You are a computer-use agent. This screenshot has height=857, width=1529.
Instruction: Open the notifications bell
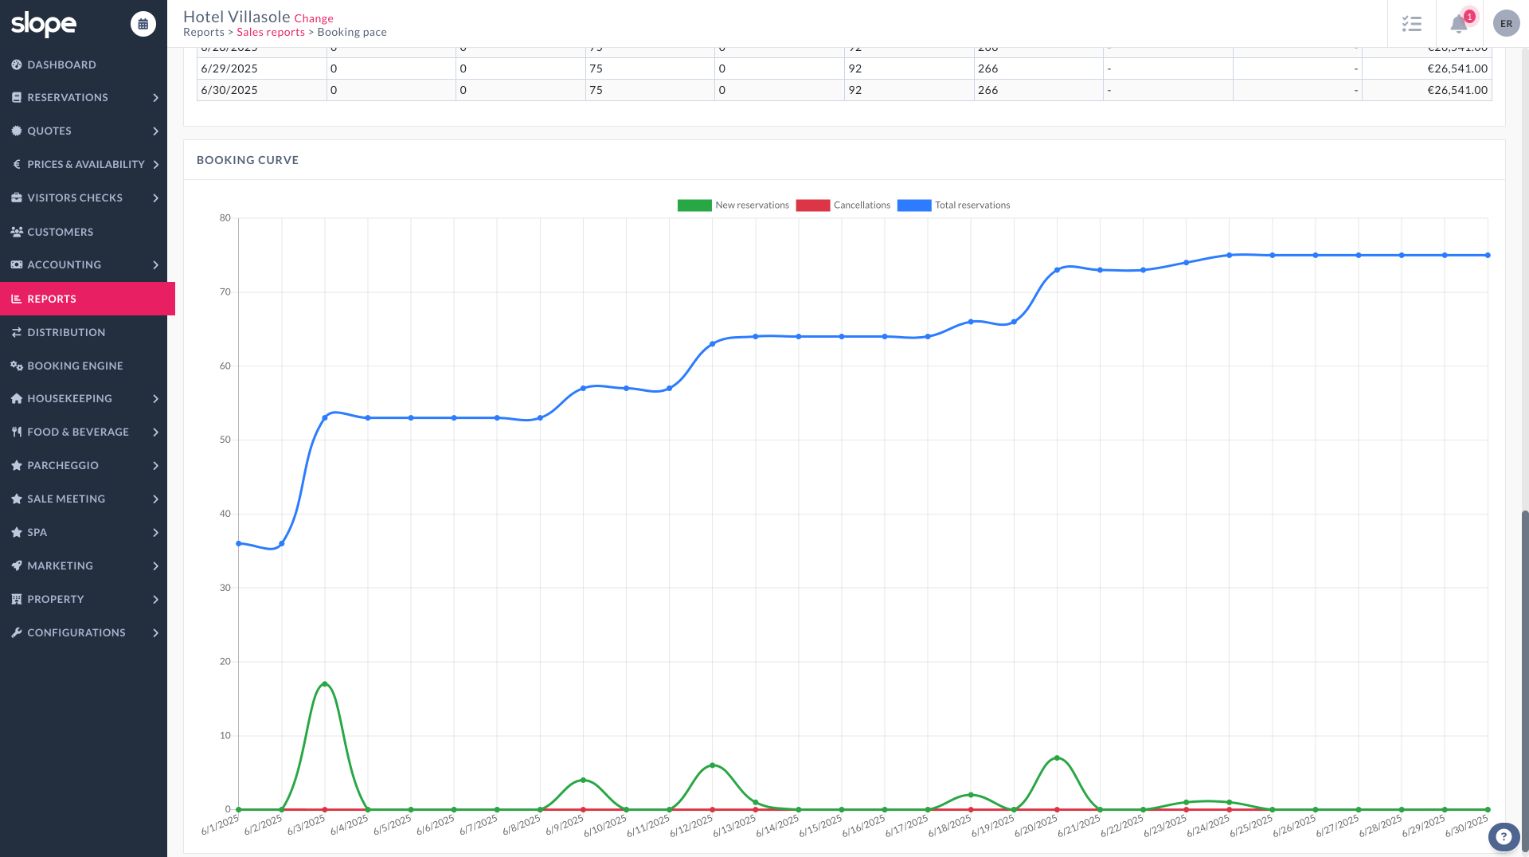tap(1459, 24)
